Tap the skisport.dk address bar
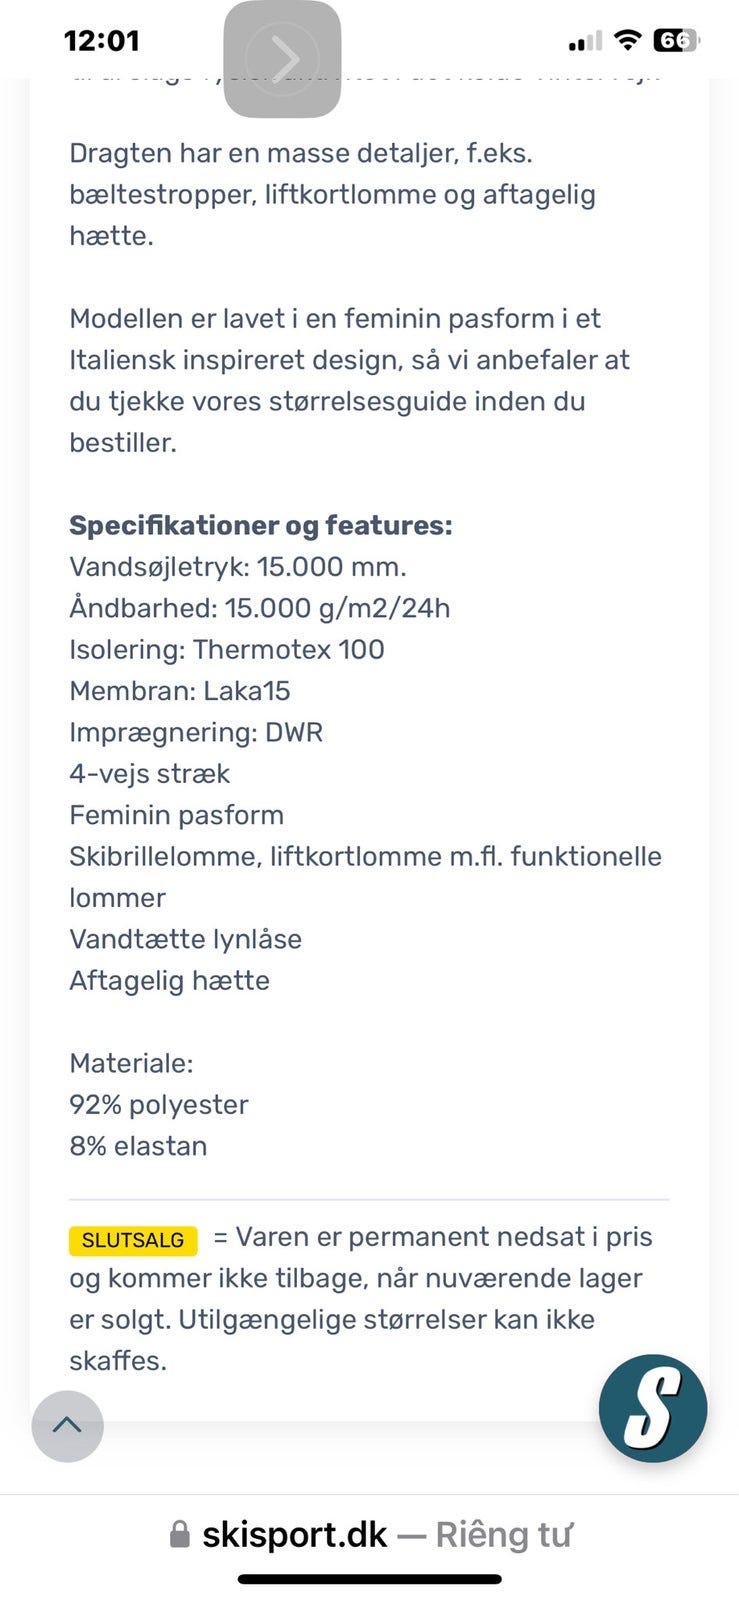 click(294, 1534)
